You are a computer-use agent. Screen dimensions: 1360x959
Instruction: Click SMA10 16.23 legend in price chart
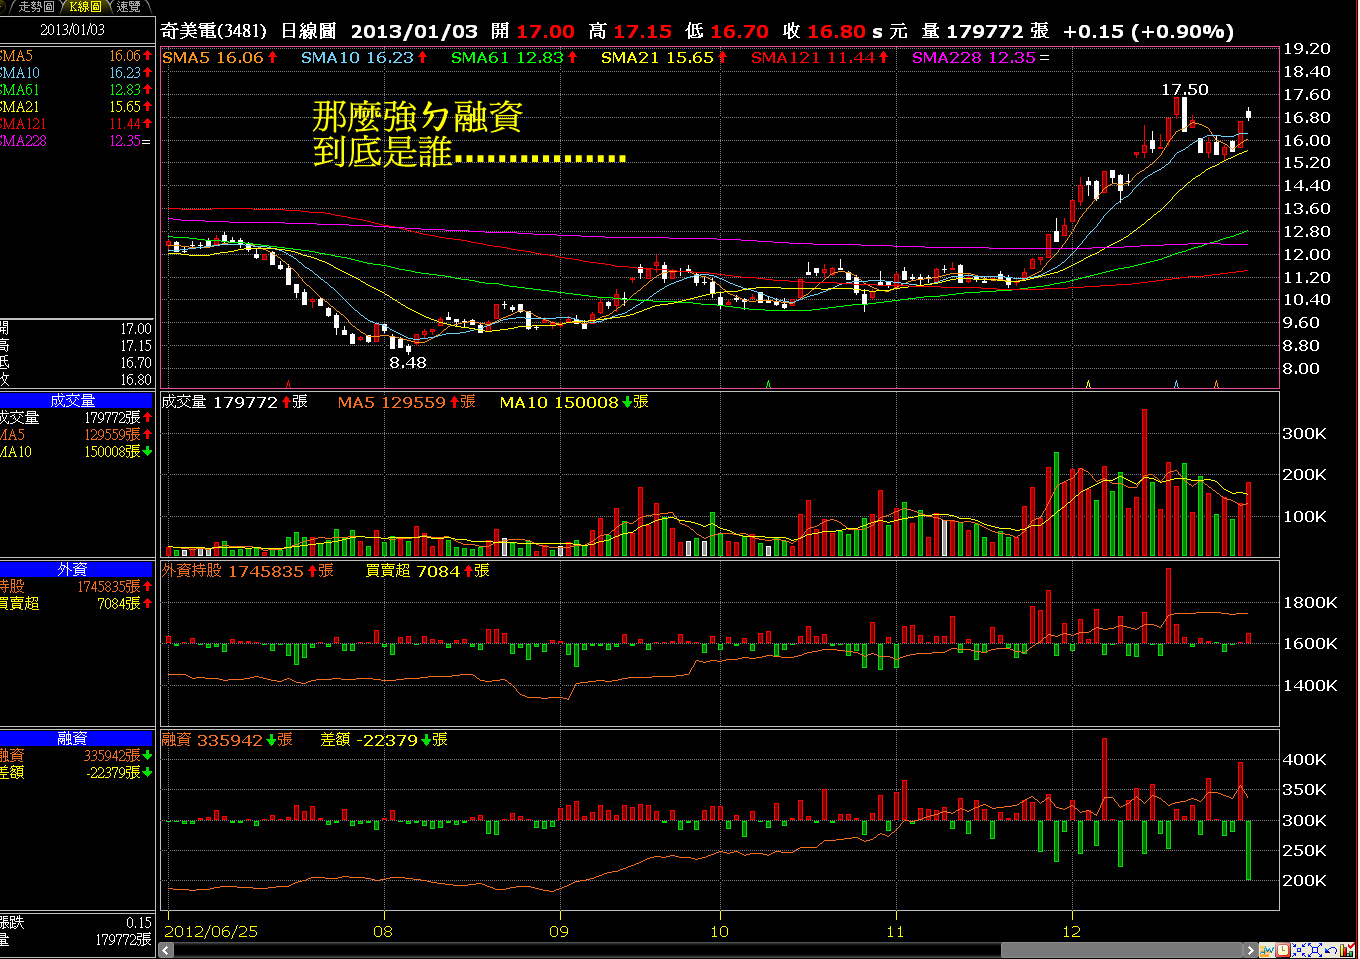pyautogui.click(x=365, y=58)
